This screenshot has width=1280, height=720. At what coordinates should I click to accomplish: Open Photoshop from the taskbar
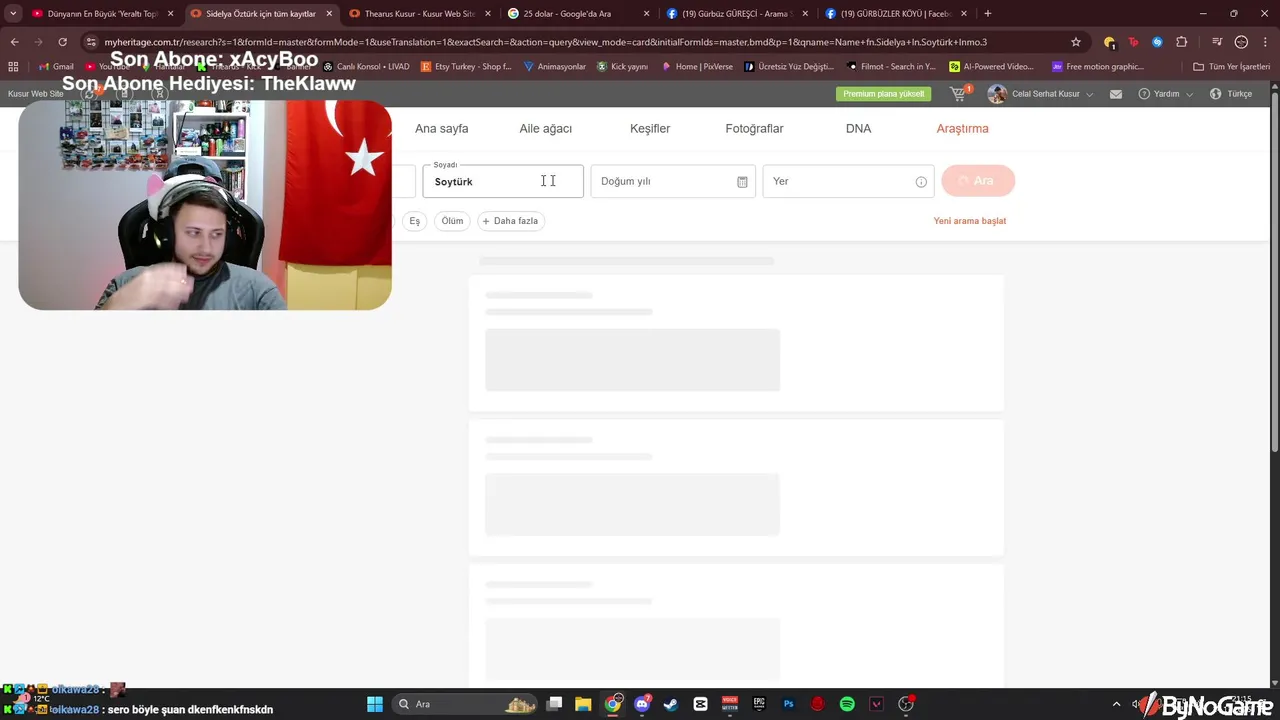pos(788,704)
